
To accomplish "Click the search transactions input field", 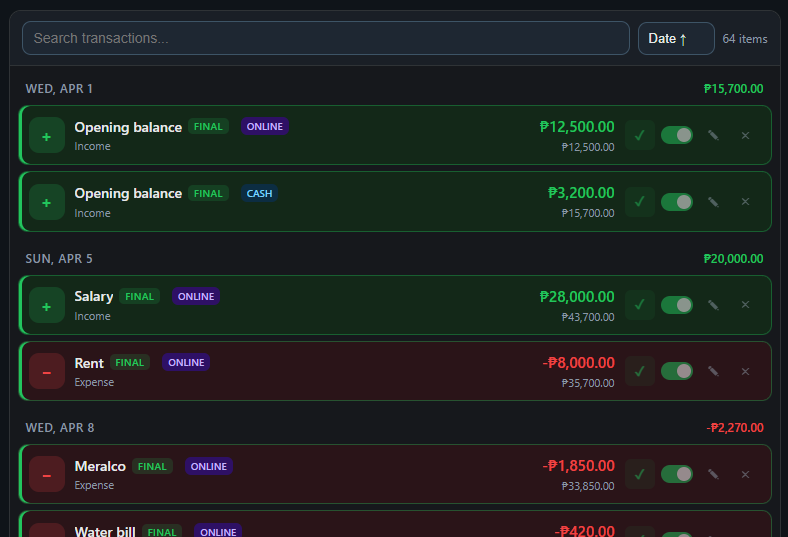I will point(326,38).
